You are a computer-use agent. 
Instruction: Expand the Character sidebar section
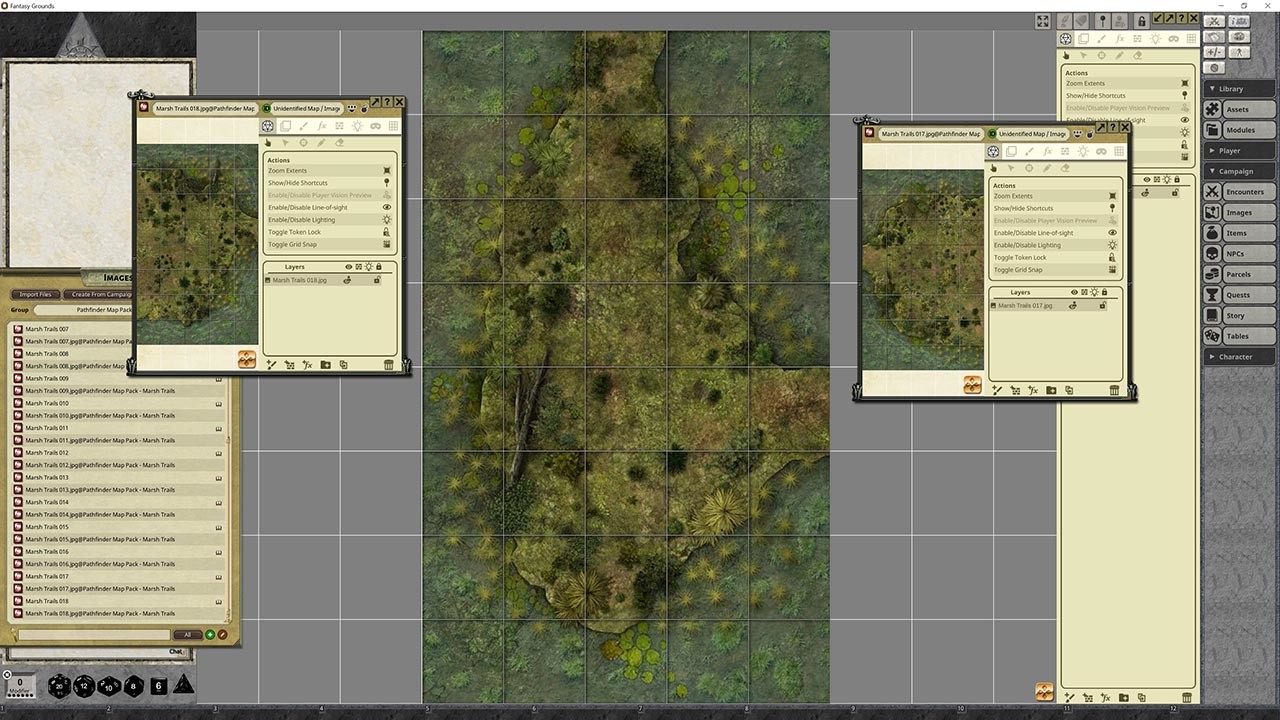click(x=1238, y=356)
